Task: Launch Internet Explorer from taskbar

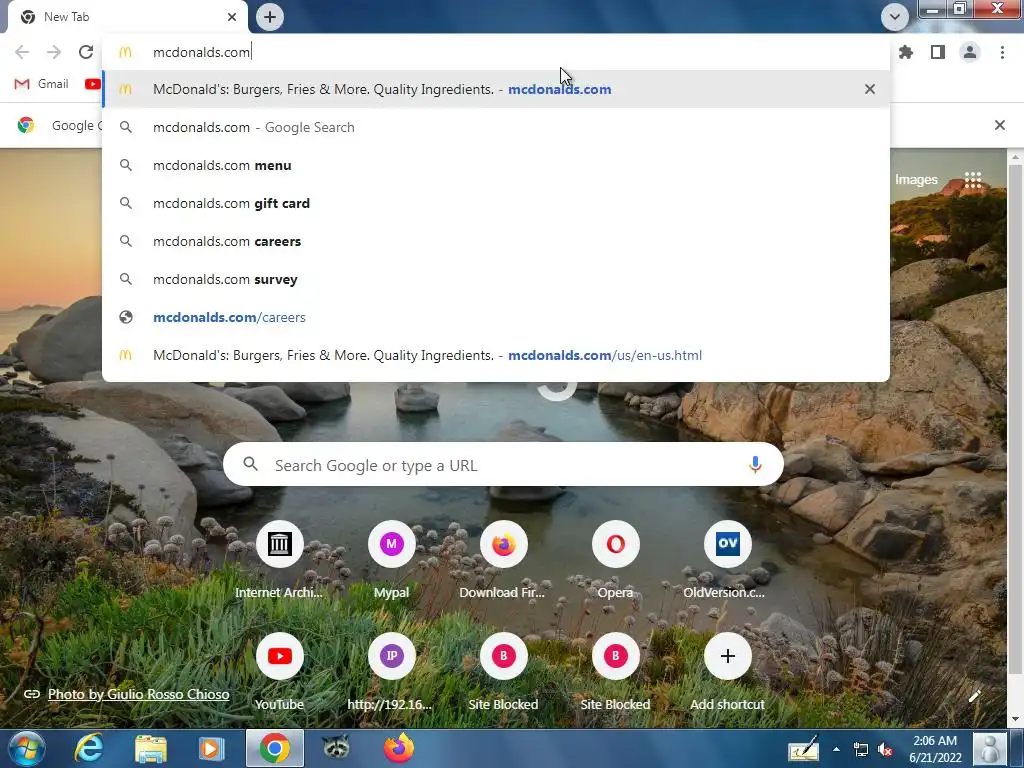Action: click(89, 748)
